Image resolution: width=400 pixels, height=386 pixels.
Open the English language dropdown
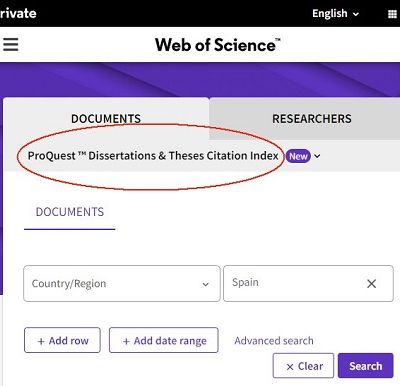(335, 14)
